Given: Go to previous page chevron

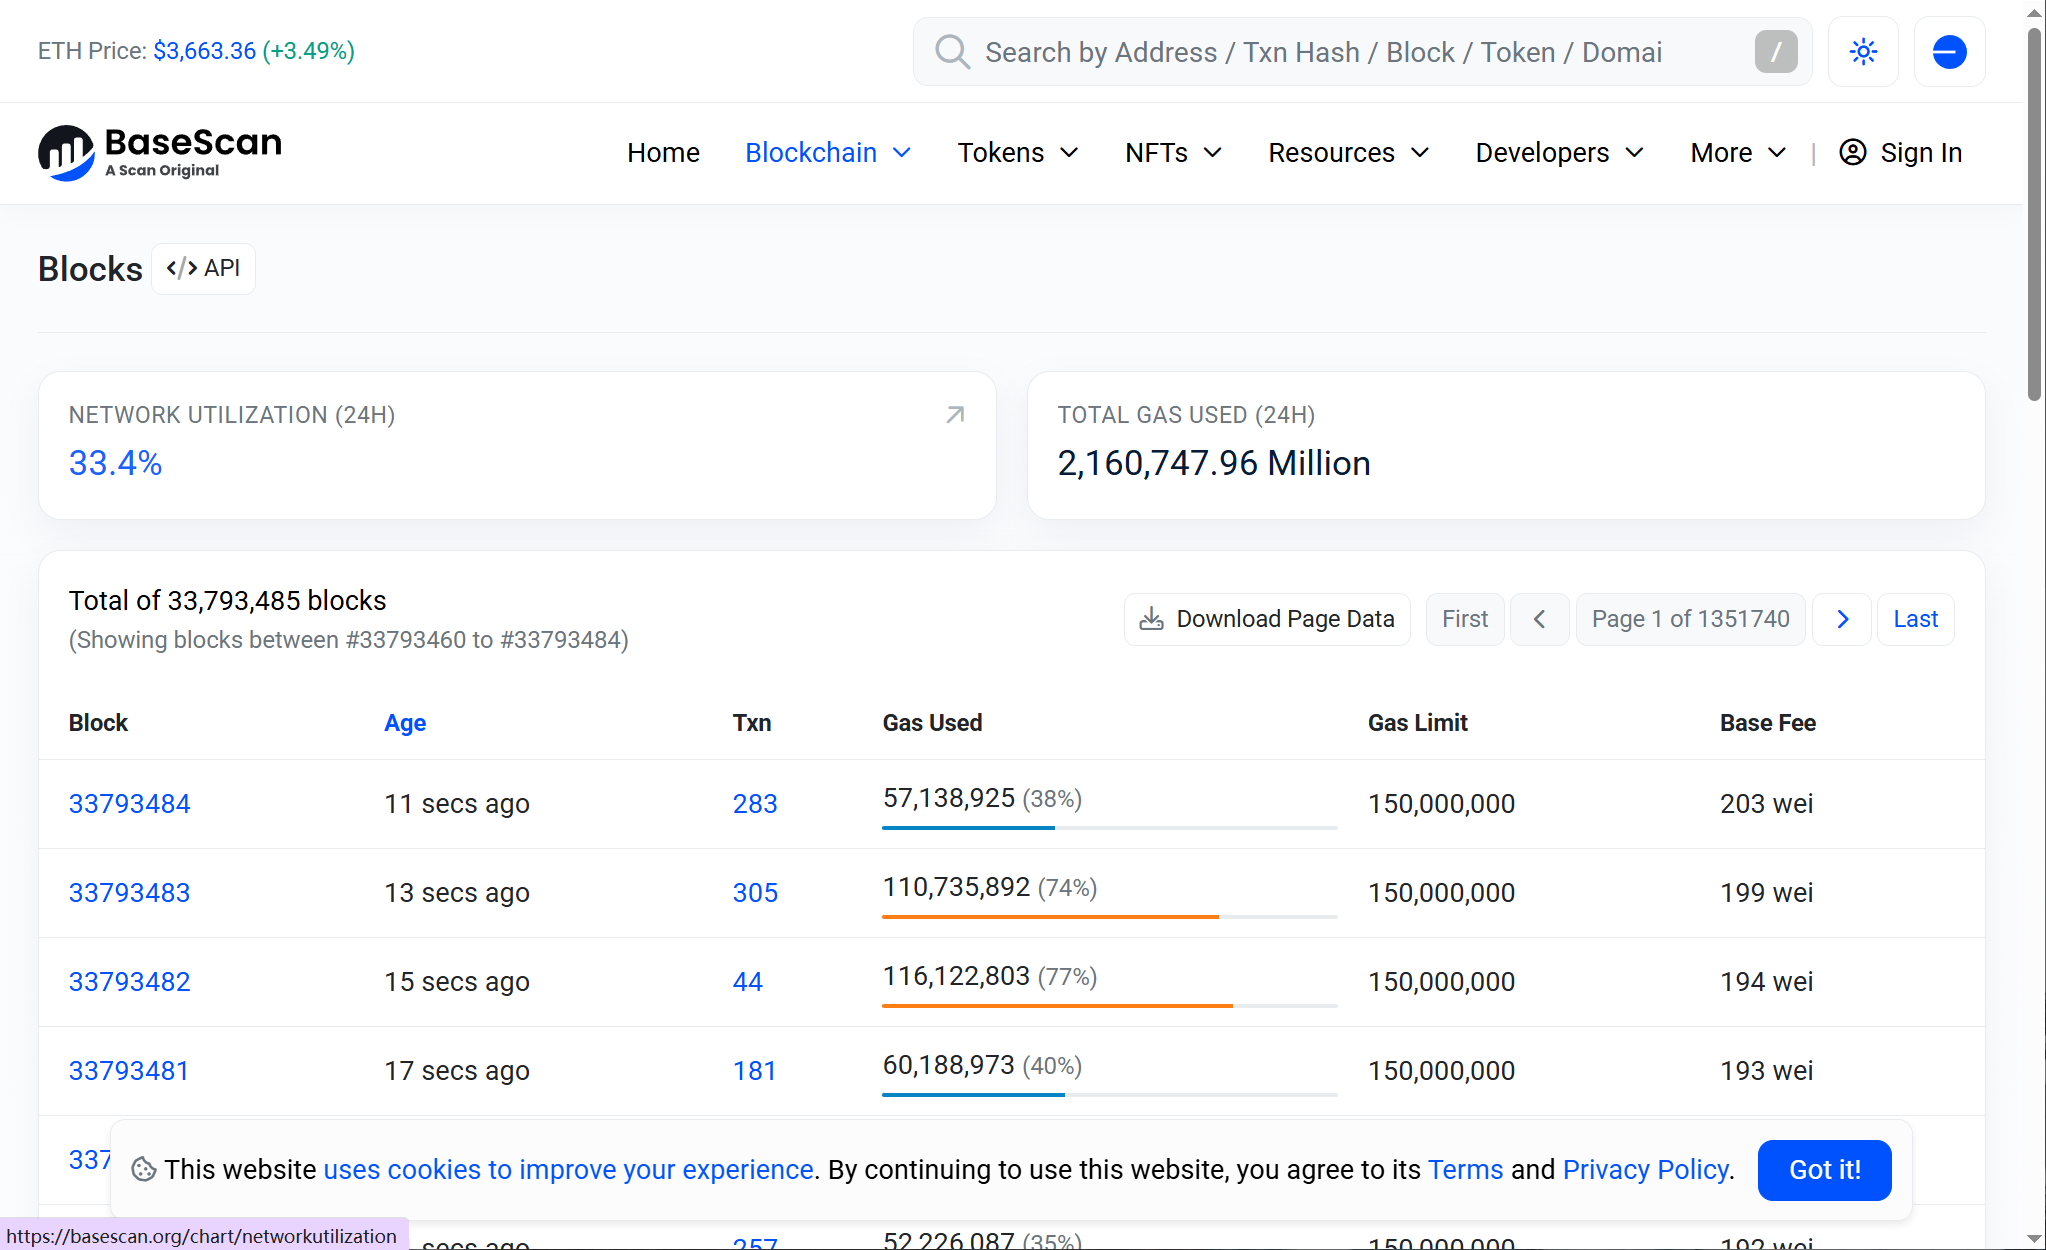Looking at the screenshot, I should 1539,619.
